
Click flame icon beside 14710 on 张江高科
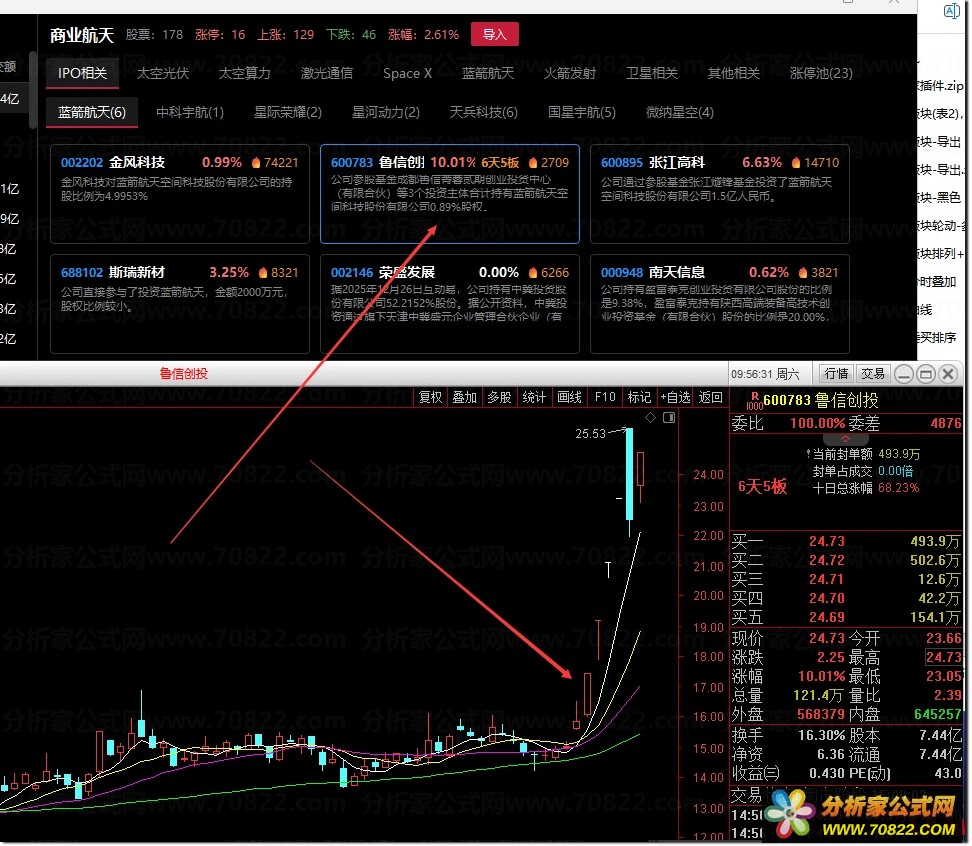point(796,162)
